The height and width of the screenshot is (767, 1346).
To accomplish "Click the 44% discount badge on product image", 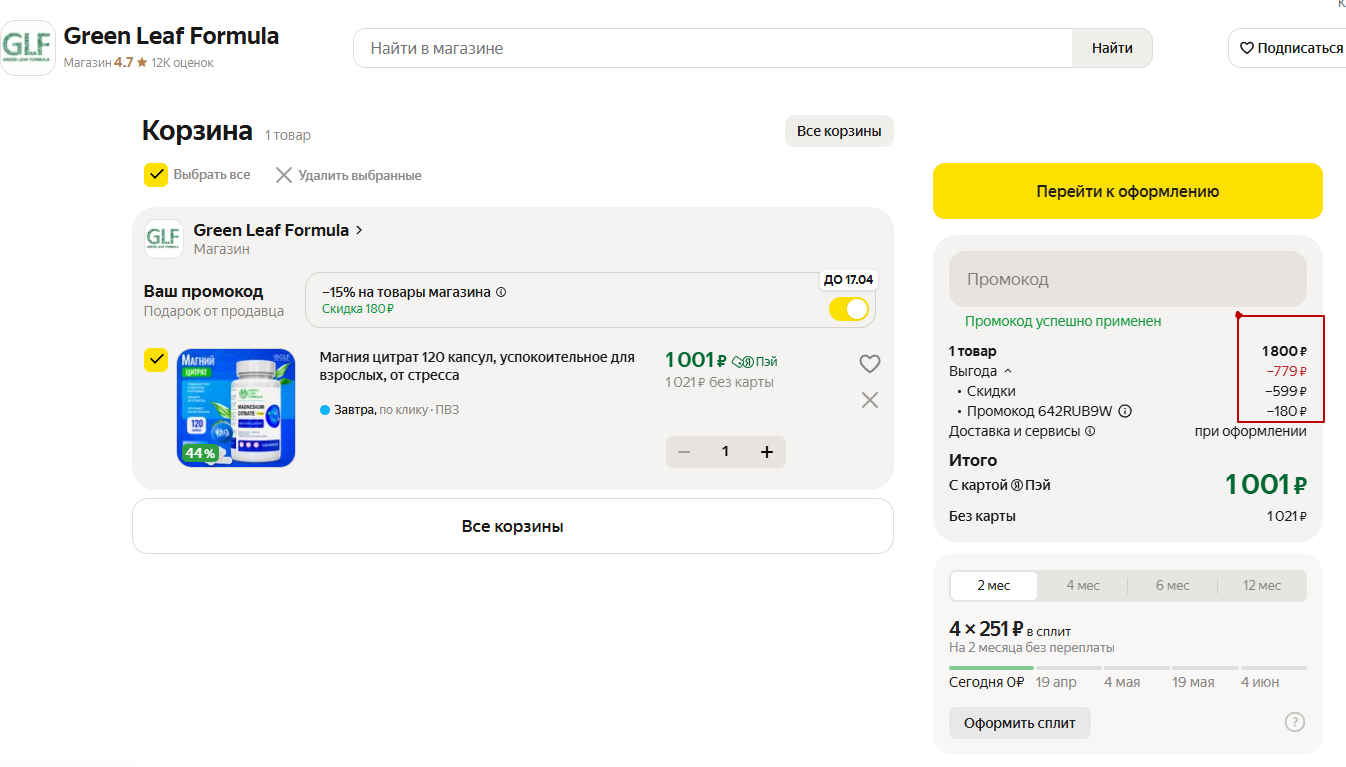I will click(x=200, y=454).
